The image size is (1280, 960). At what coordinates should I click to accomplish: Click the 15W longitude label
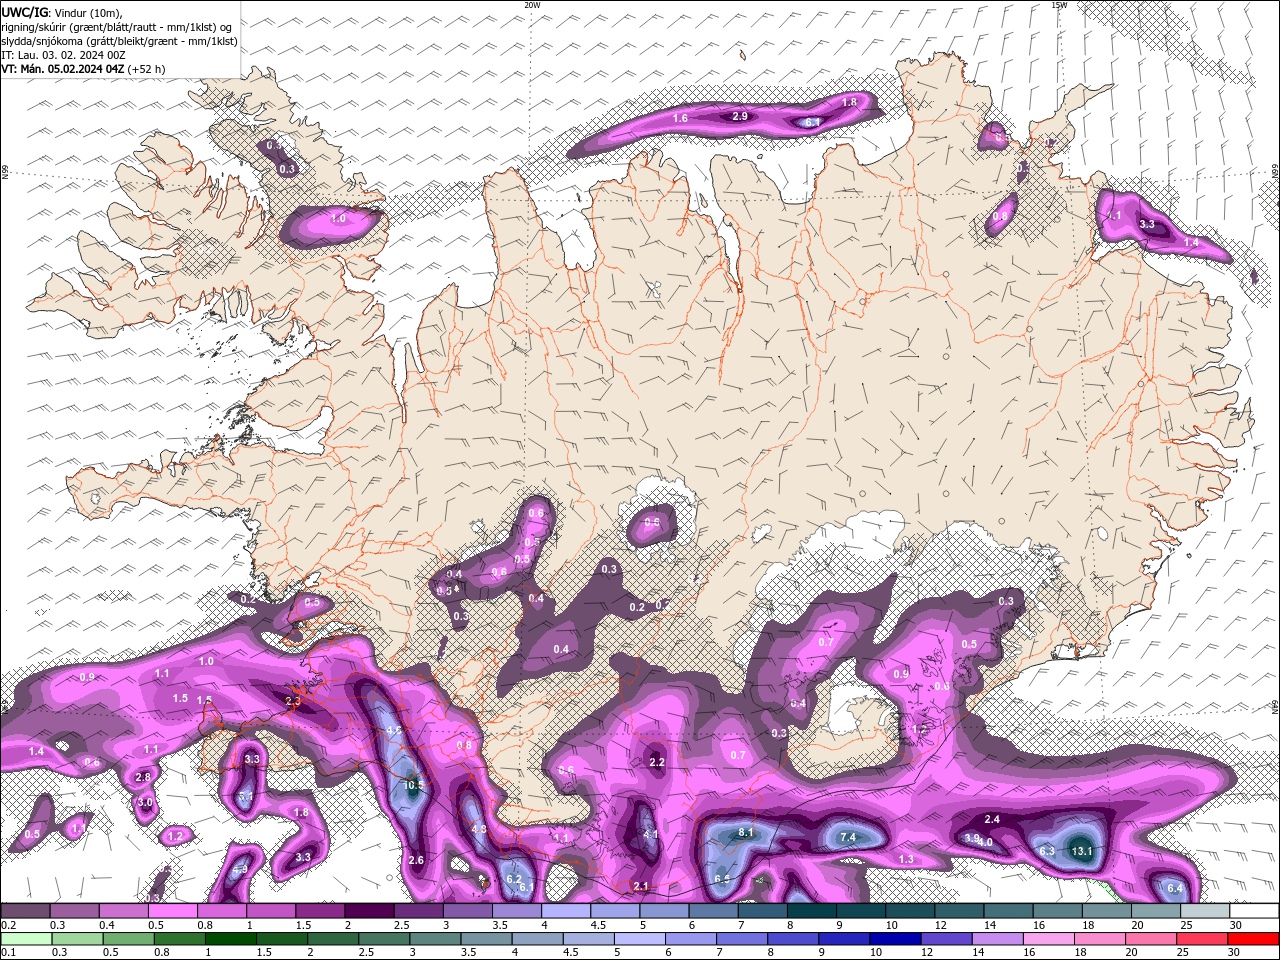tap(1059, 5)
